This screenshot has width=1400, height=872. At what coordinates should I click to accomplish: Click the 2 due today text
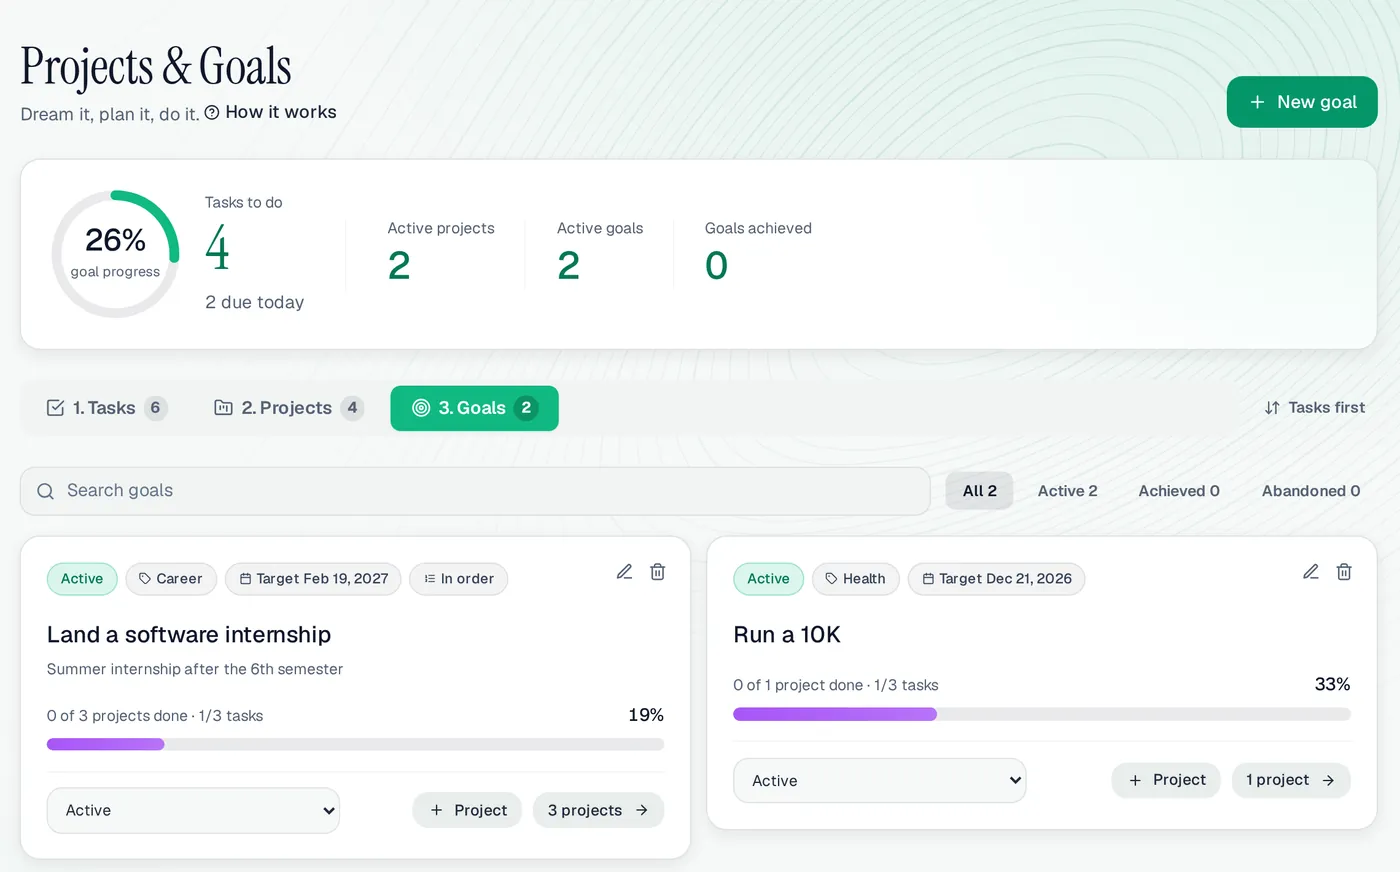click(254, 302)
